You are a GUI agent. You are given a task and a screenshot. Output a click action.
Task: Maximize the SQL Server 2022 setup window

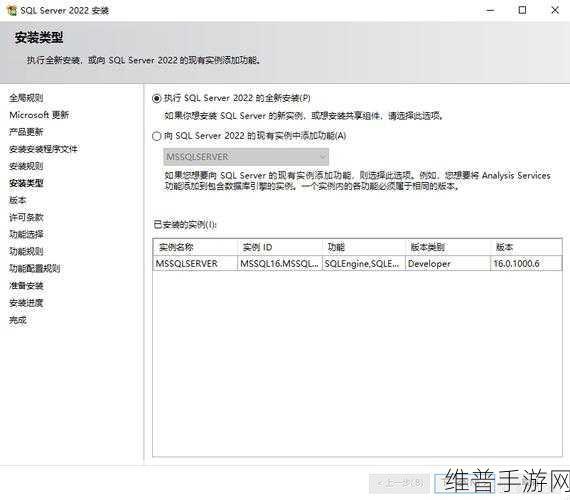522,10
